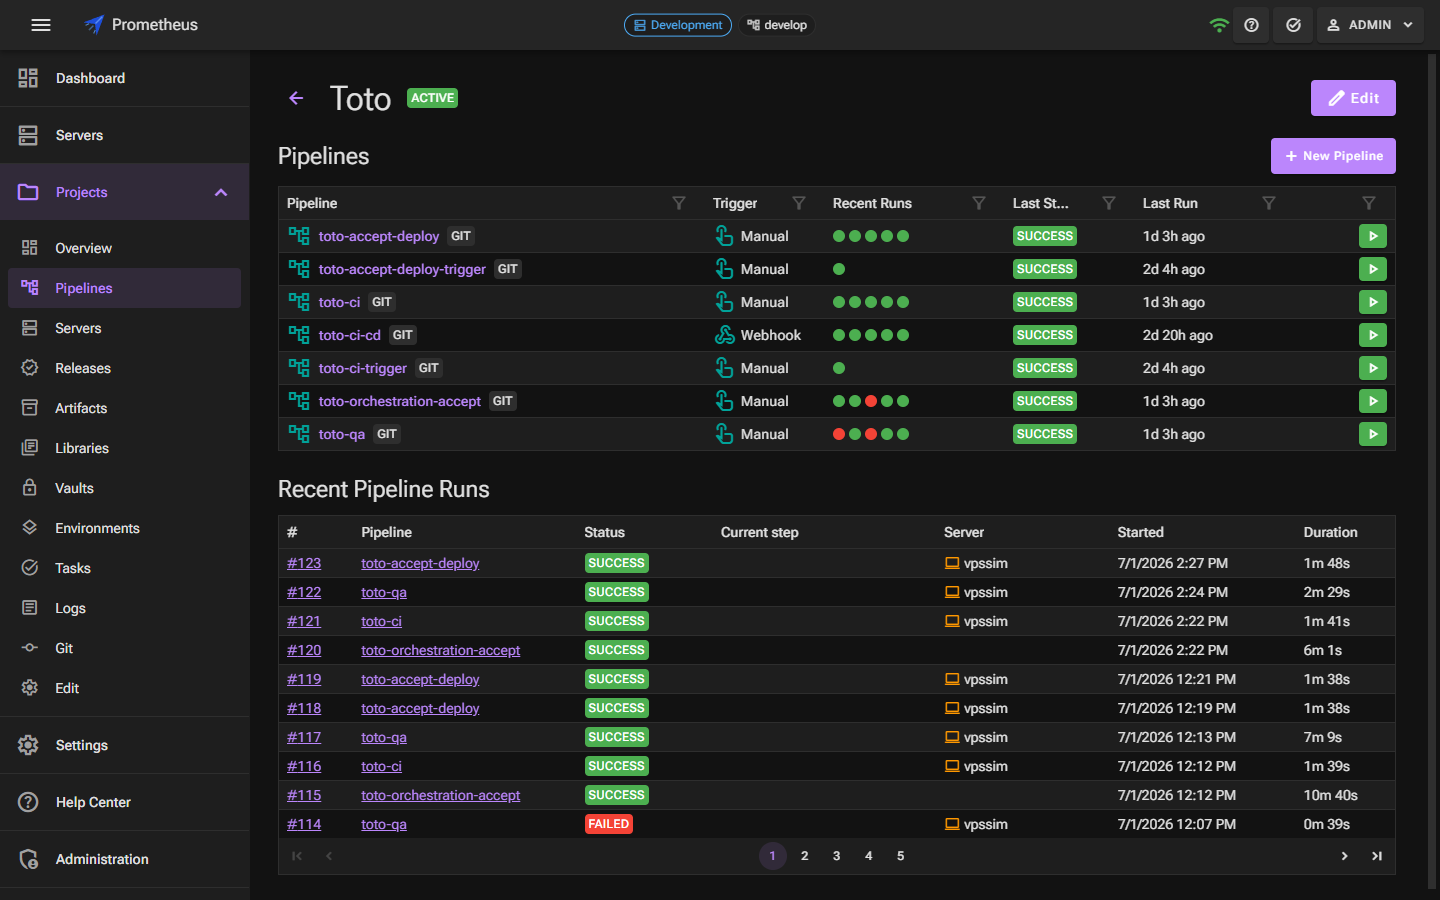Open the toto-orchestration-accept link in Pipelines table

point(400,401)
